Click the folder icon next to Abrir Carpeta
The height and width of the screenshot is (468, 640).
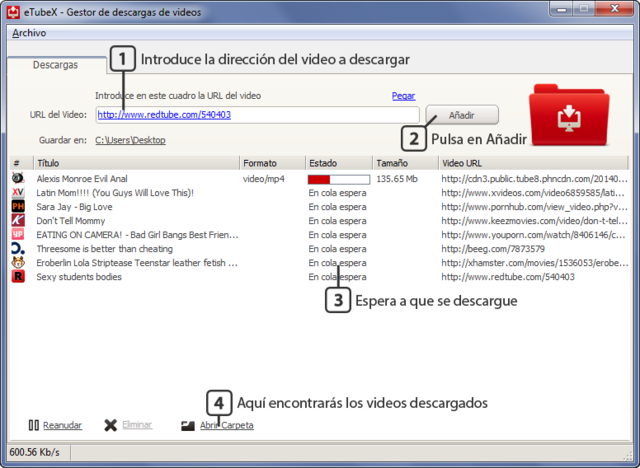click(188, 426)
